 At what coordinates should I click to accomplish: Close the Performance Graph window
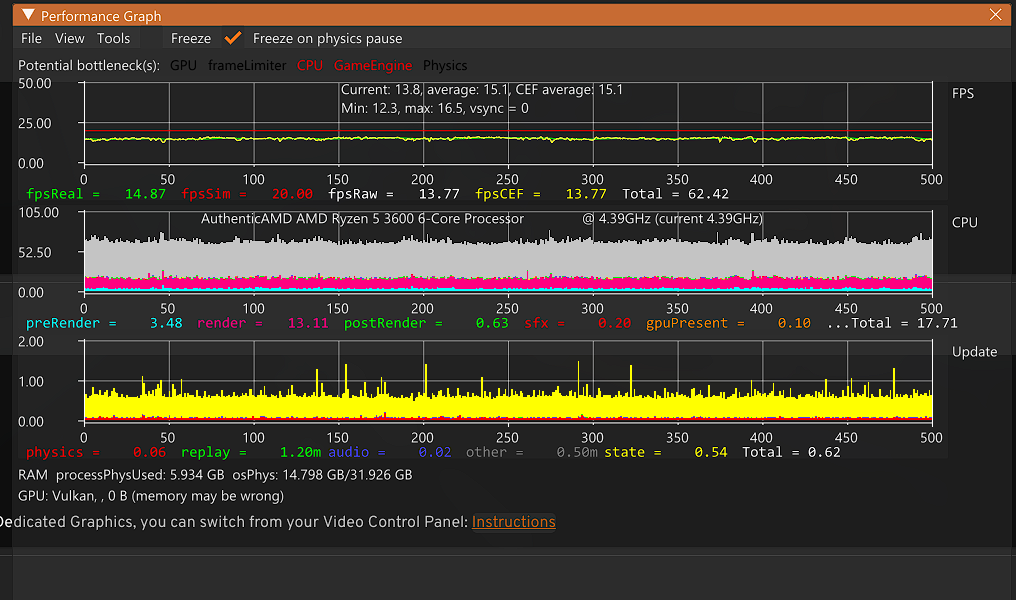click(995, 14)
